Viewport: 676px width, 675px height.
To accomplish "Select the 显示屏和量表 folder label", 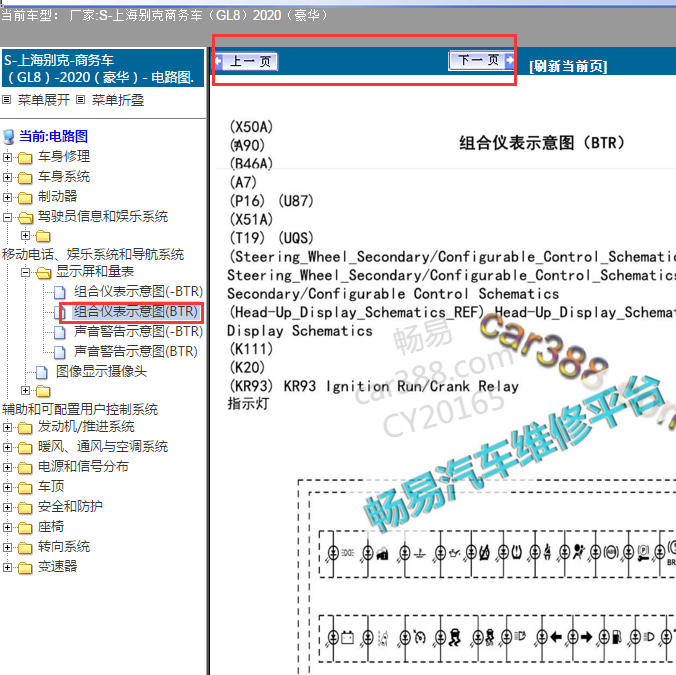I will click(95, 271).
